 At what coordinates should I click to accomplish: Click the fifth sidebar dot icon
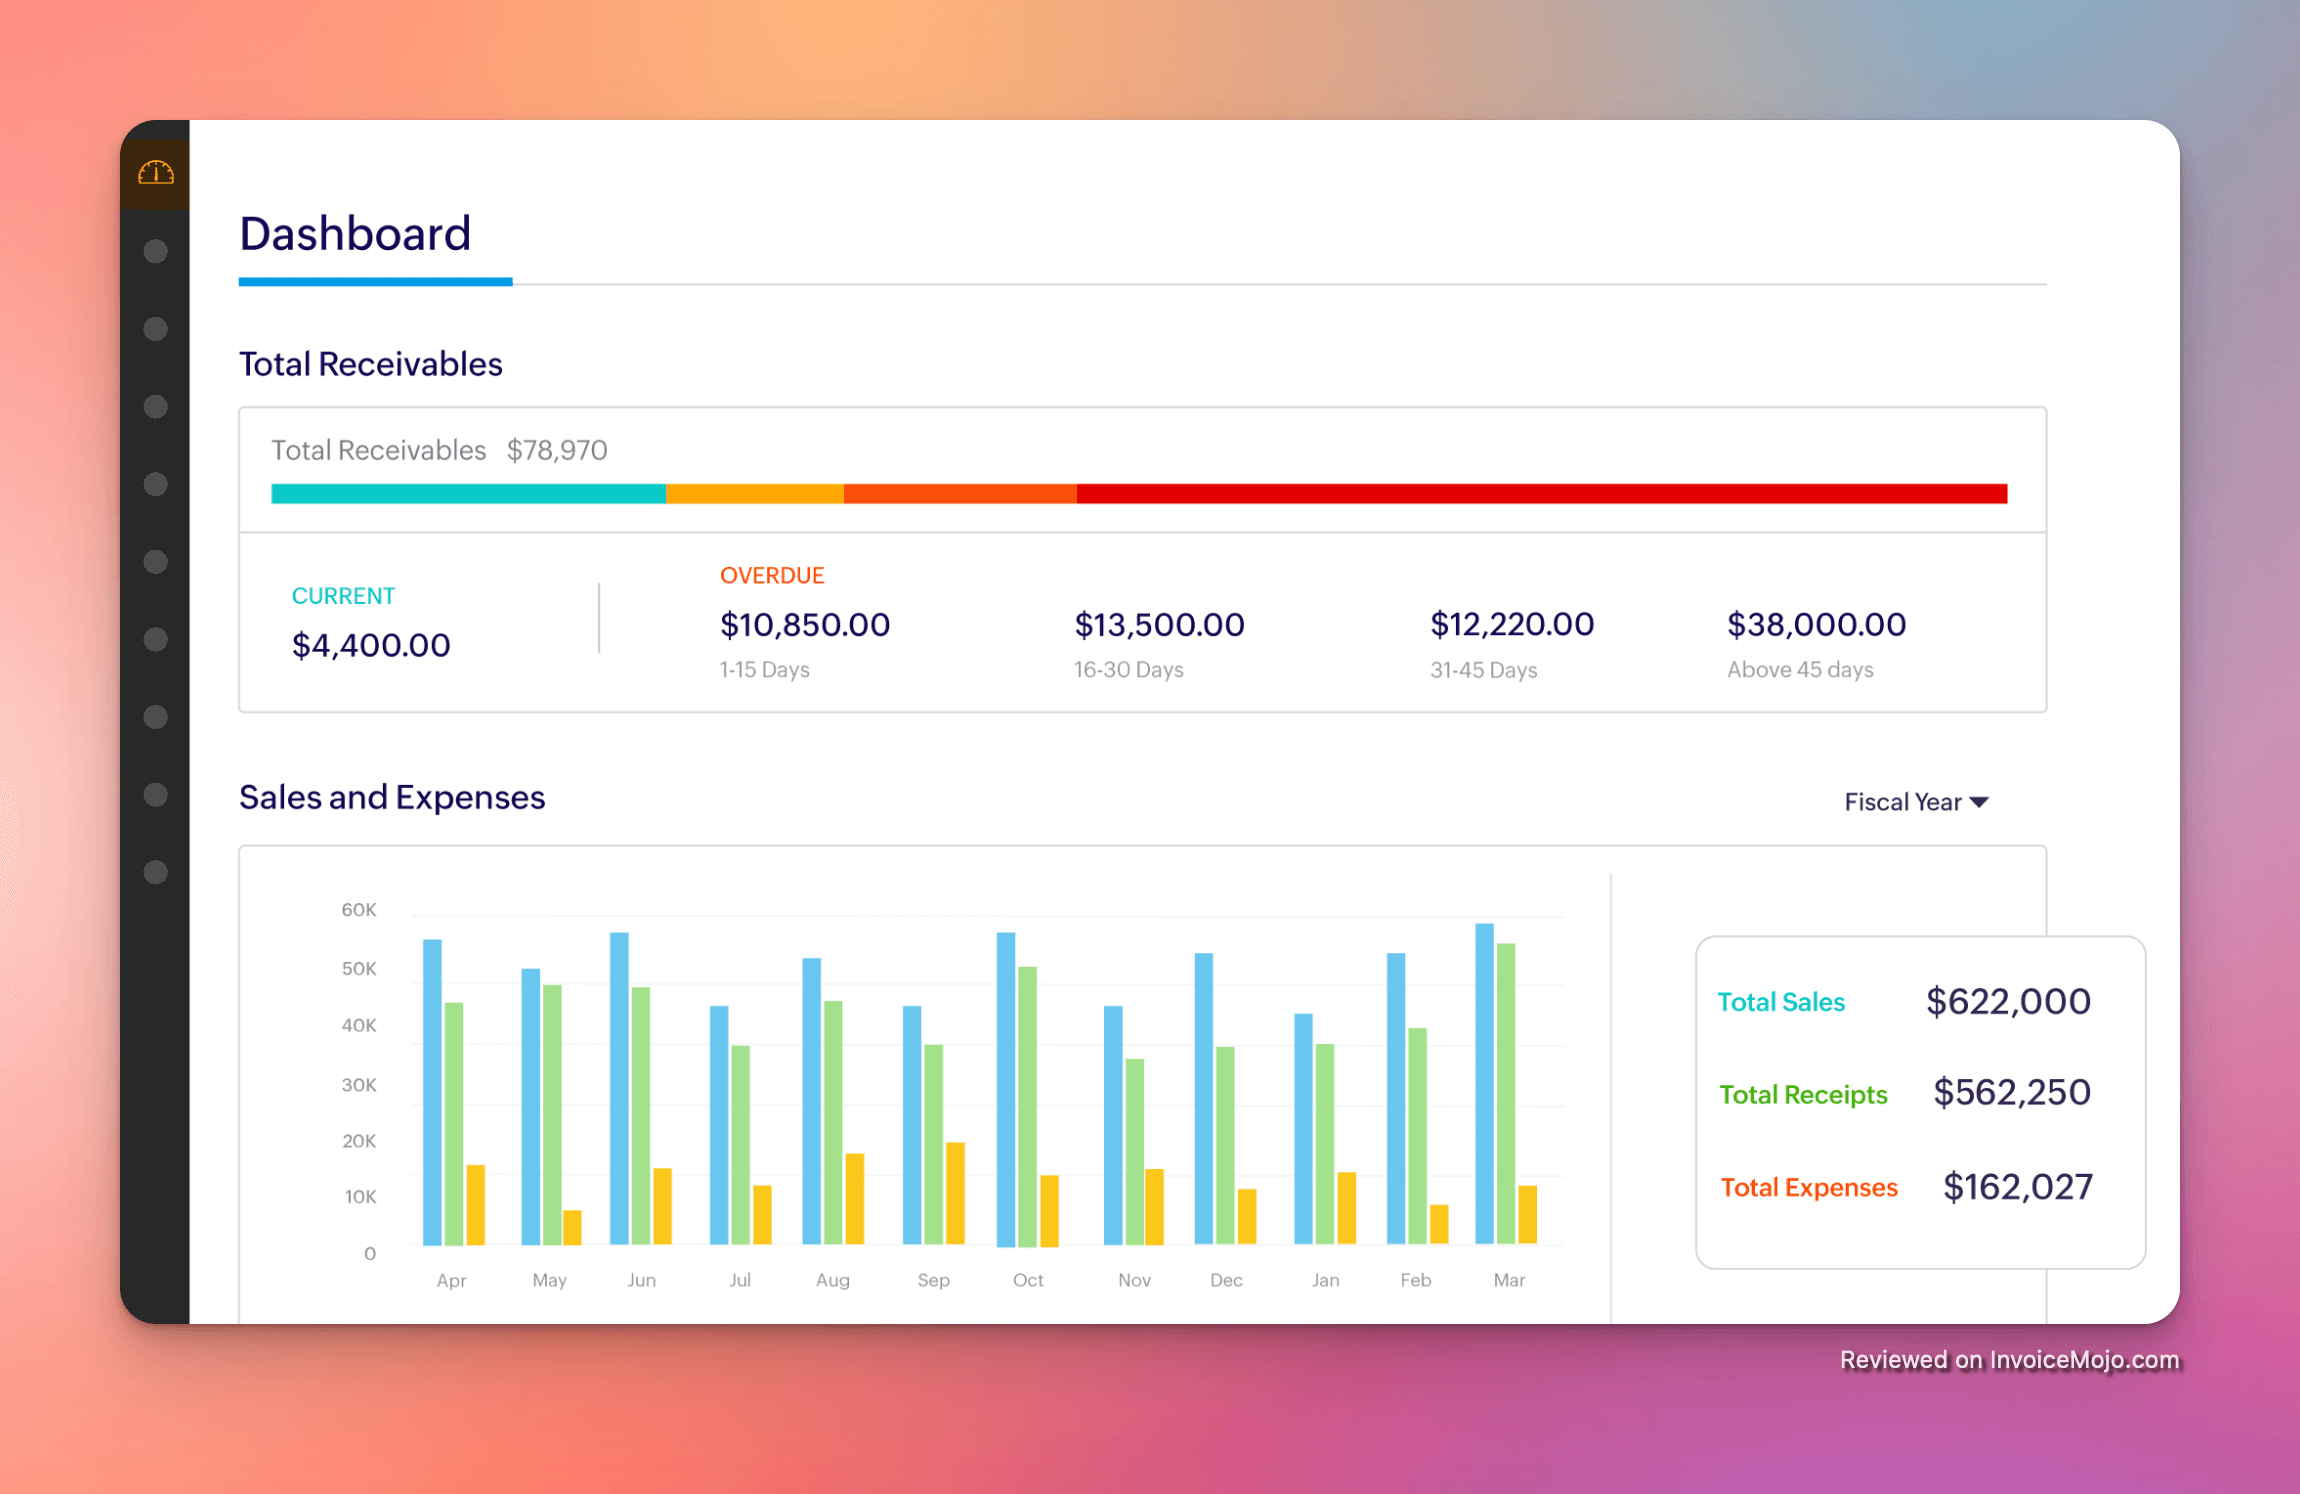click(x=156, y=562)
